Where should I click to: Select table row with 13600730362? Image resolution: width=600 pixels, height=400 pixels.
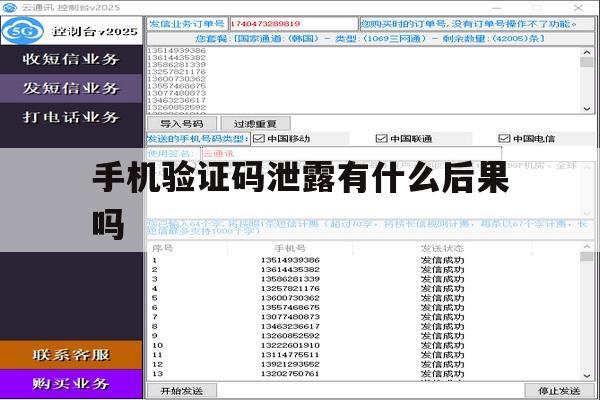364,298
